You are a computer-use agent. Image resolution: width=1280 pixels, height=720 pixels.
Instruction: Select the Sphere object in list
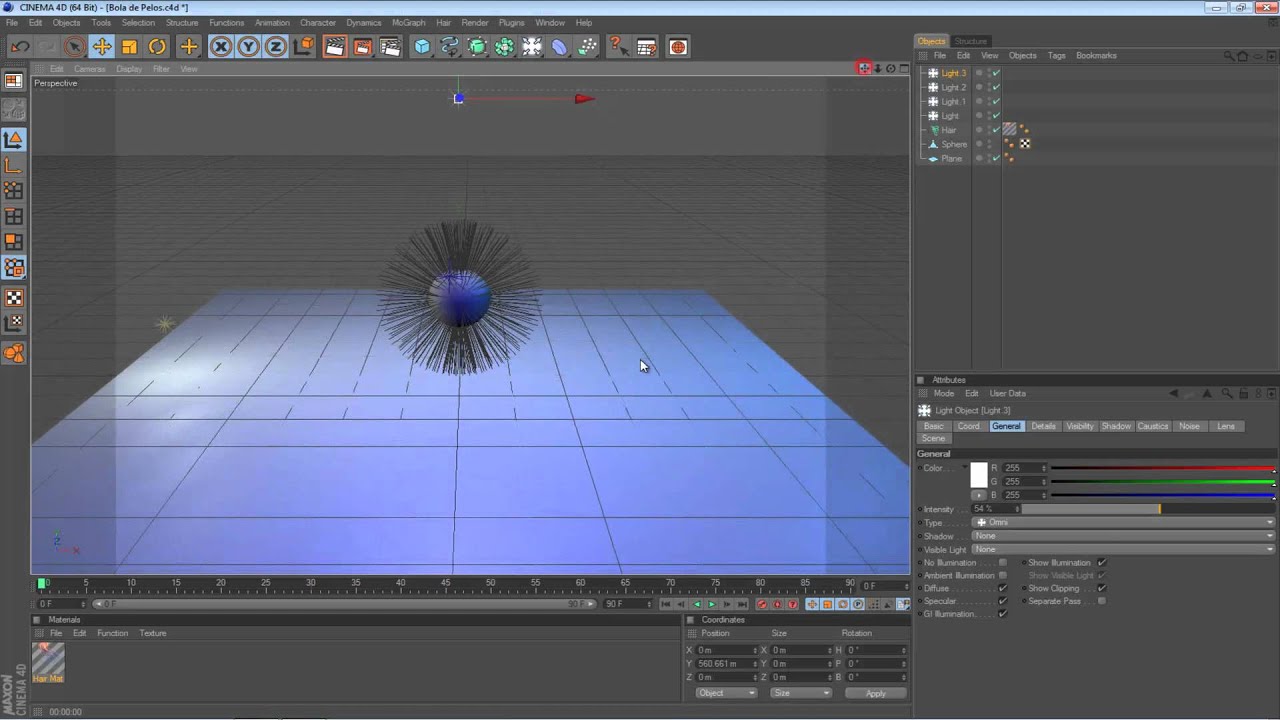point(954,144)
